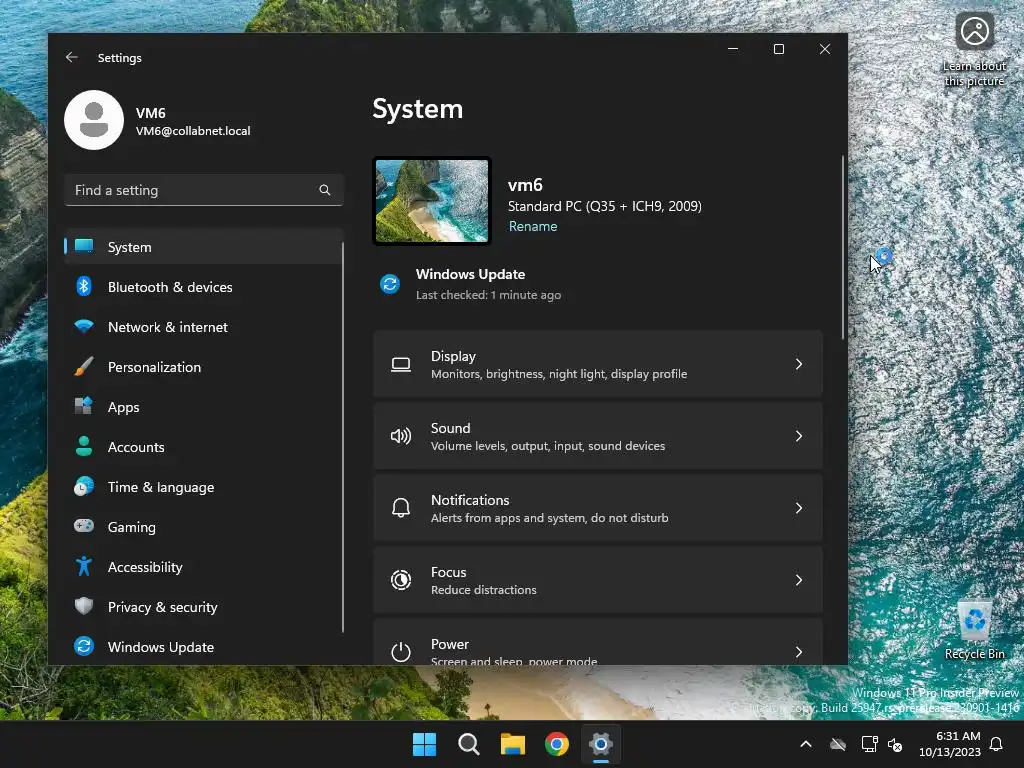1024x768 pixels.
Task: Click the Bluetooth icon in the sidebar
Action: tap(84, 286)
